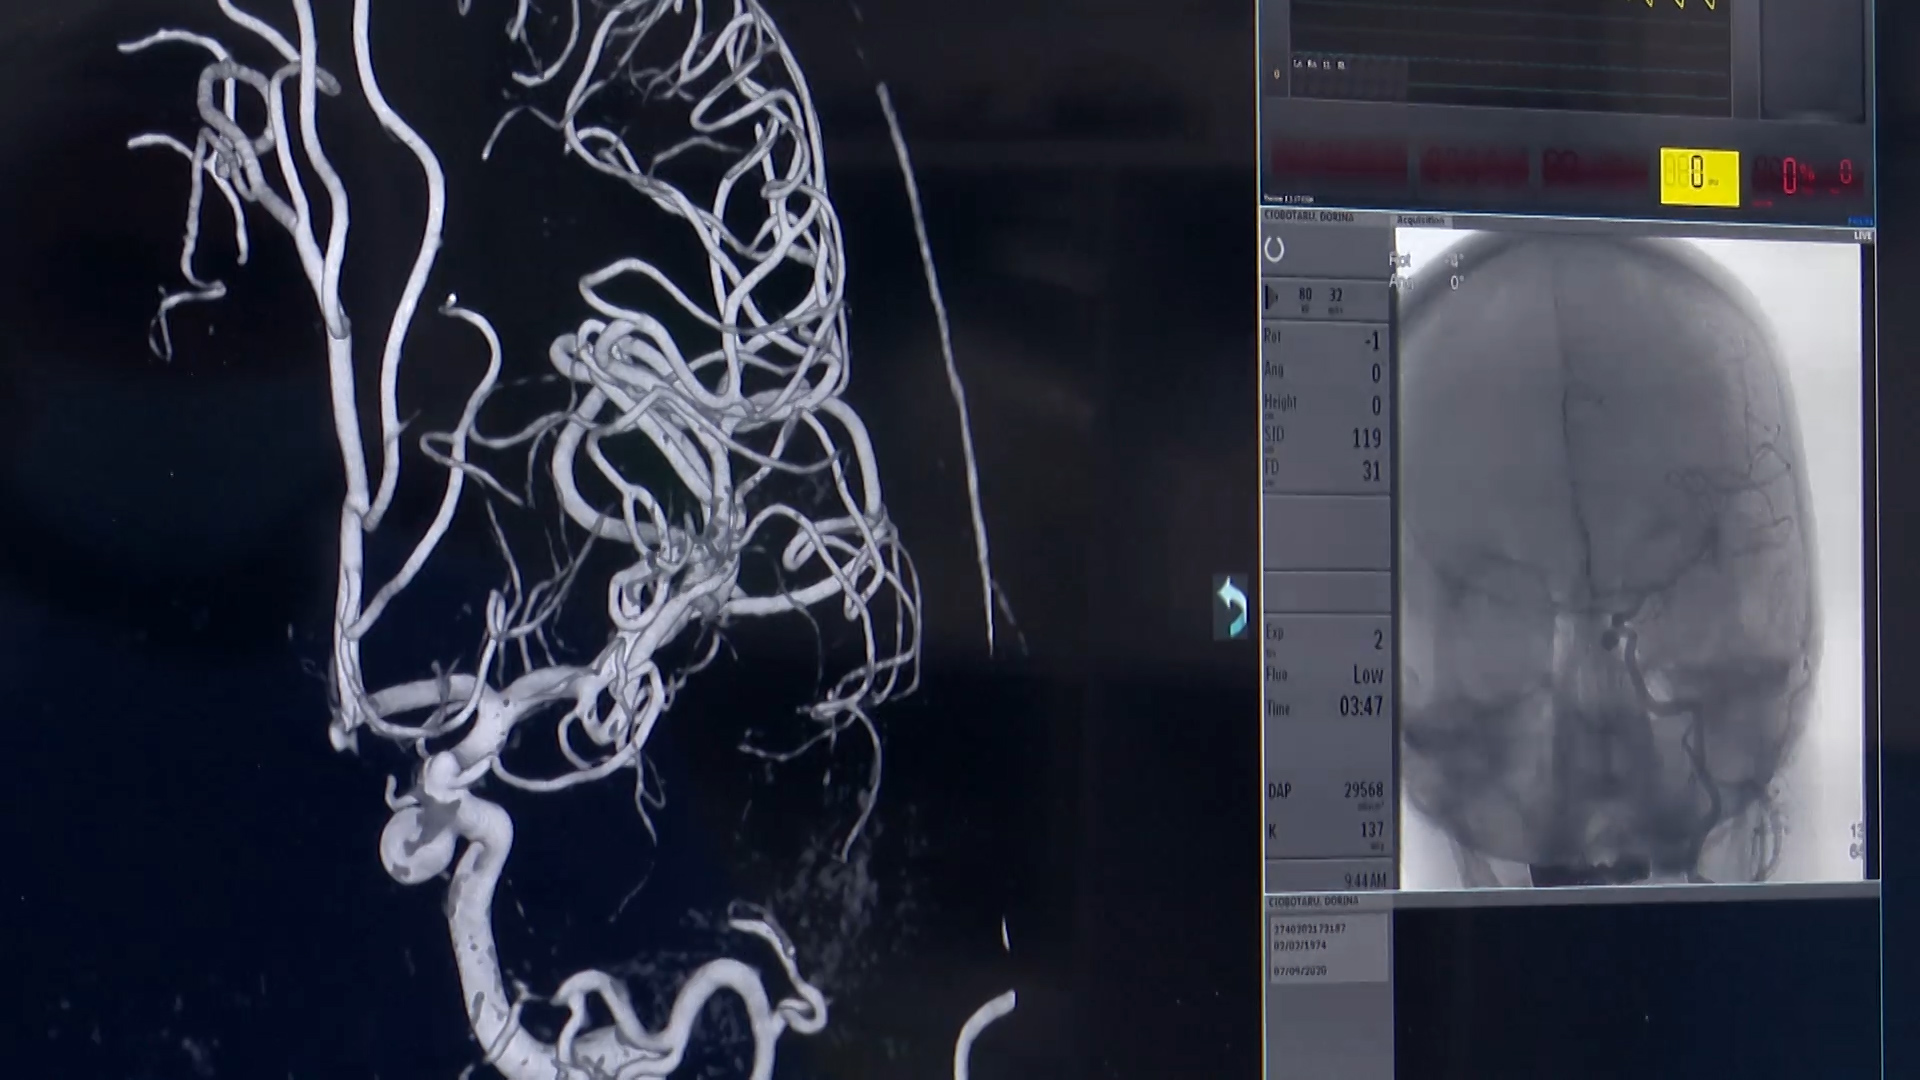Screen dimensions: 1920x1080
Task: Switch to the Acquisition tab
Action: (1421, 220)
